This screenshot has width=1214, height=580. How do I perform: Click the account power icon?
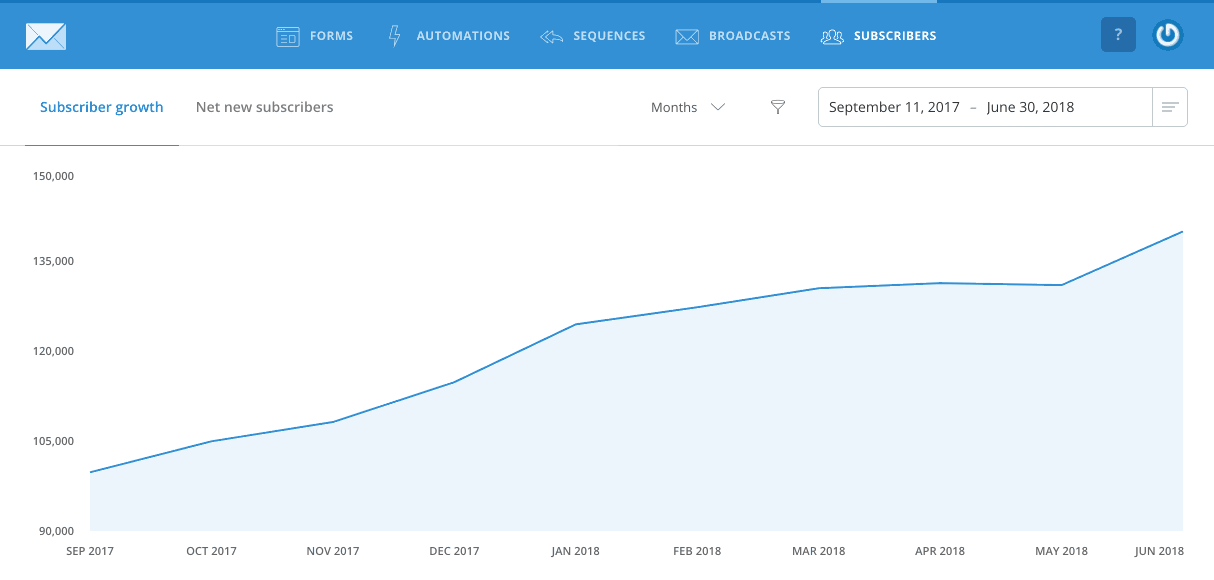tap(1167, 35)
